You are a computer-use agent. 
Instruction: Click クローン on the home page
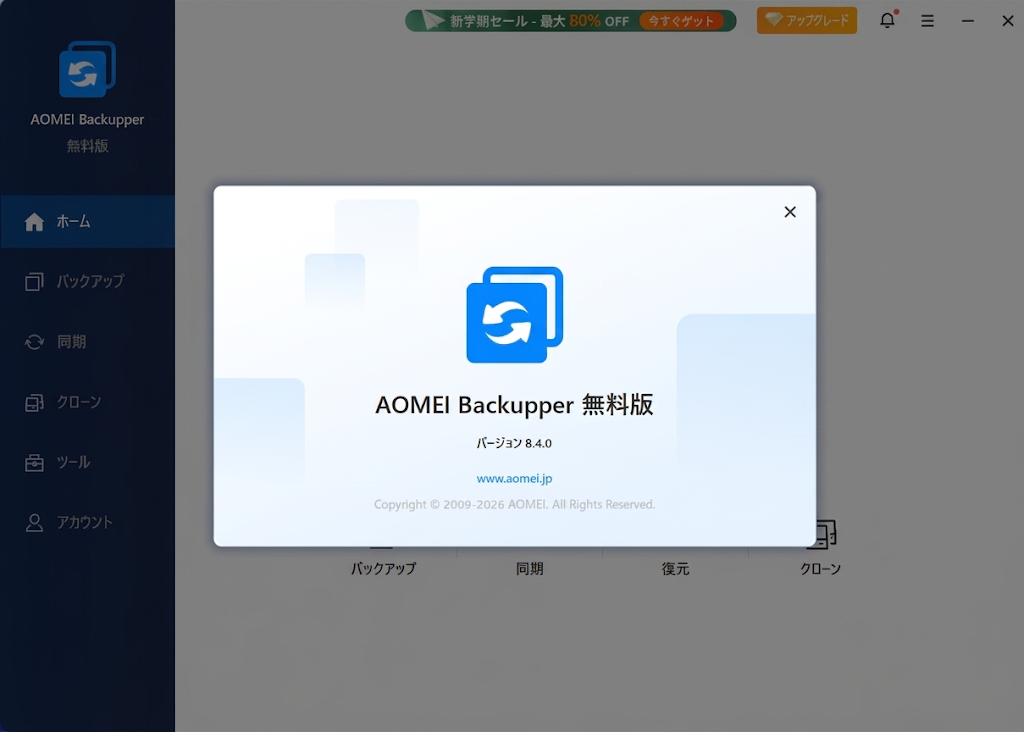pos(821,569)
